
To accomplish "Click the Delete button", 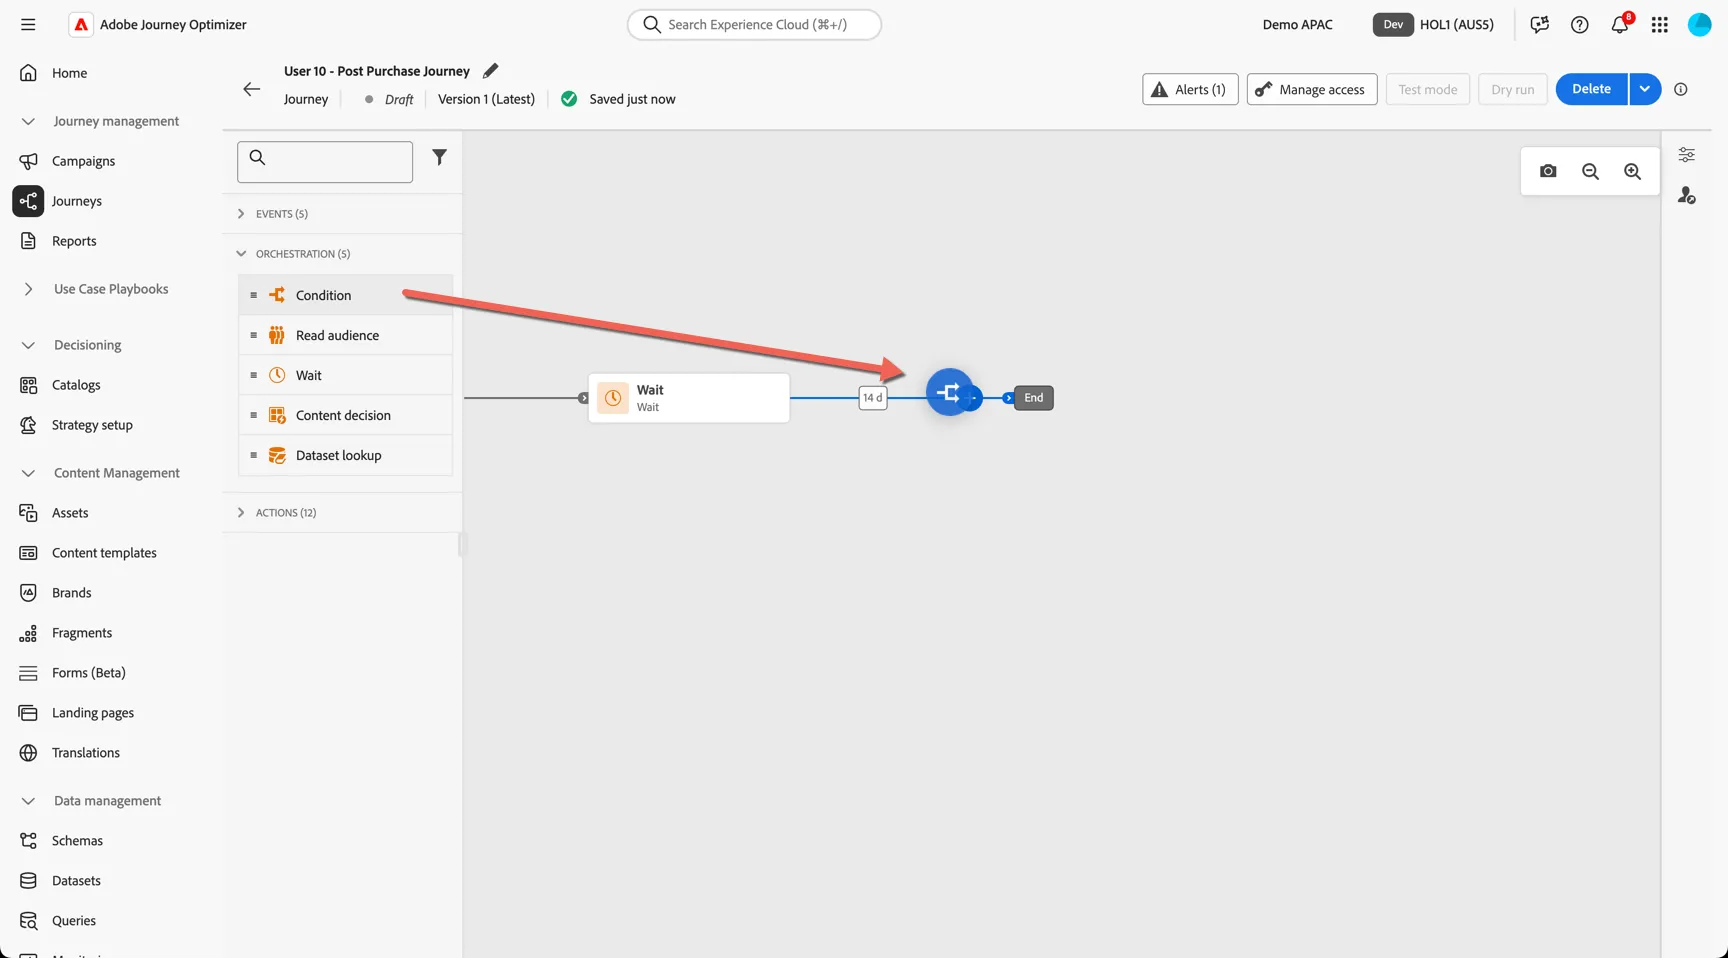I will [1592, 89].
